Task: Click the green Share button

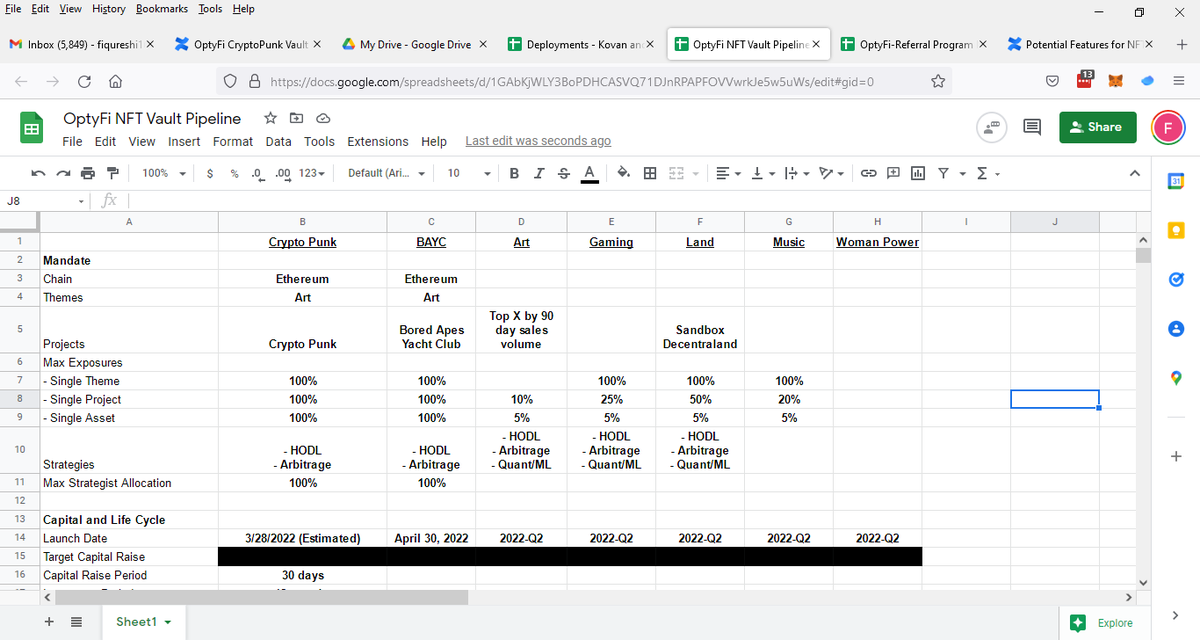Action: pyautogui.click(x=1097, y=127)
